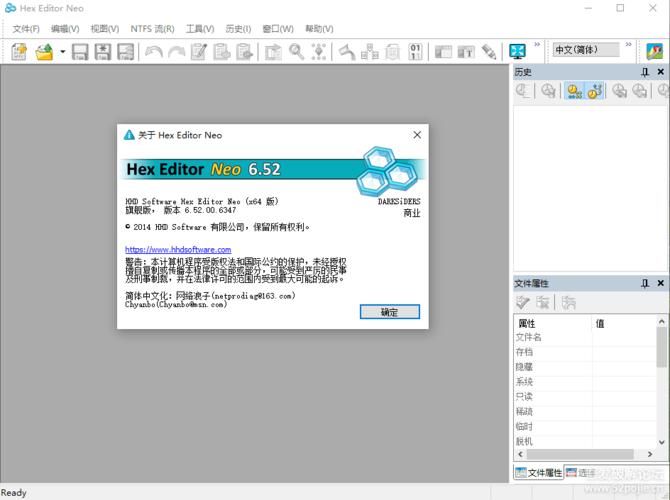Image resolution: width=670 pixels, height=500 pixels.
Task: Click 确定 button in About dialog
Action: tap(390, 312)
